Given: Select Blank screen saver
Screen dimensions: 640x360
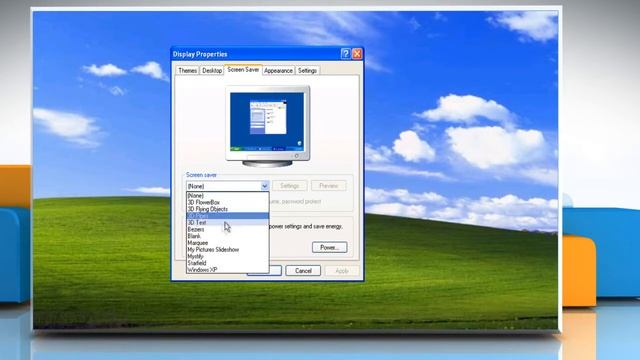Looking at the screenshot, I should [227, 236].
